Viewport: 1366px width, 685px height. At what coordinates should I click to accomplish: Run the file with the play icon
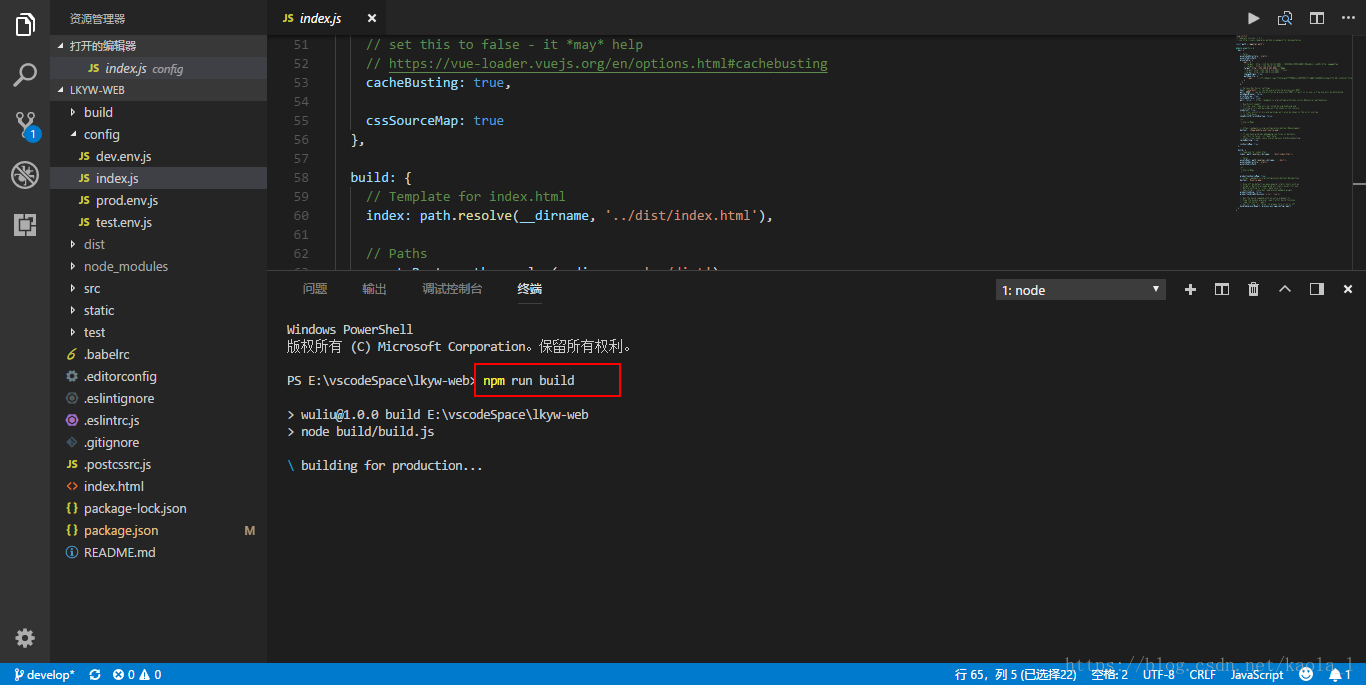click(x=1253, y=18)
